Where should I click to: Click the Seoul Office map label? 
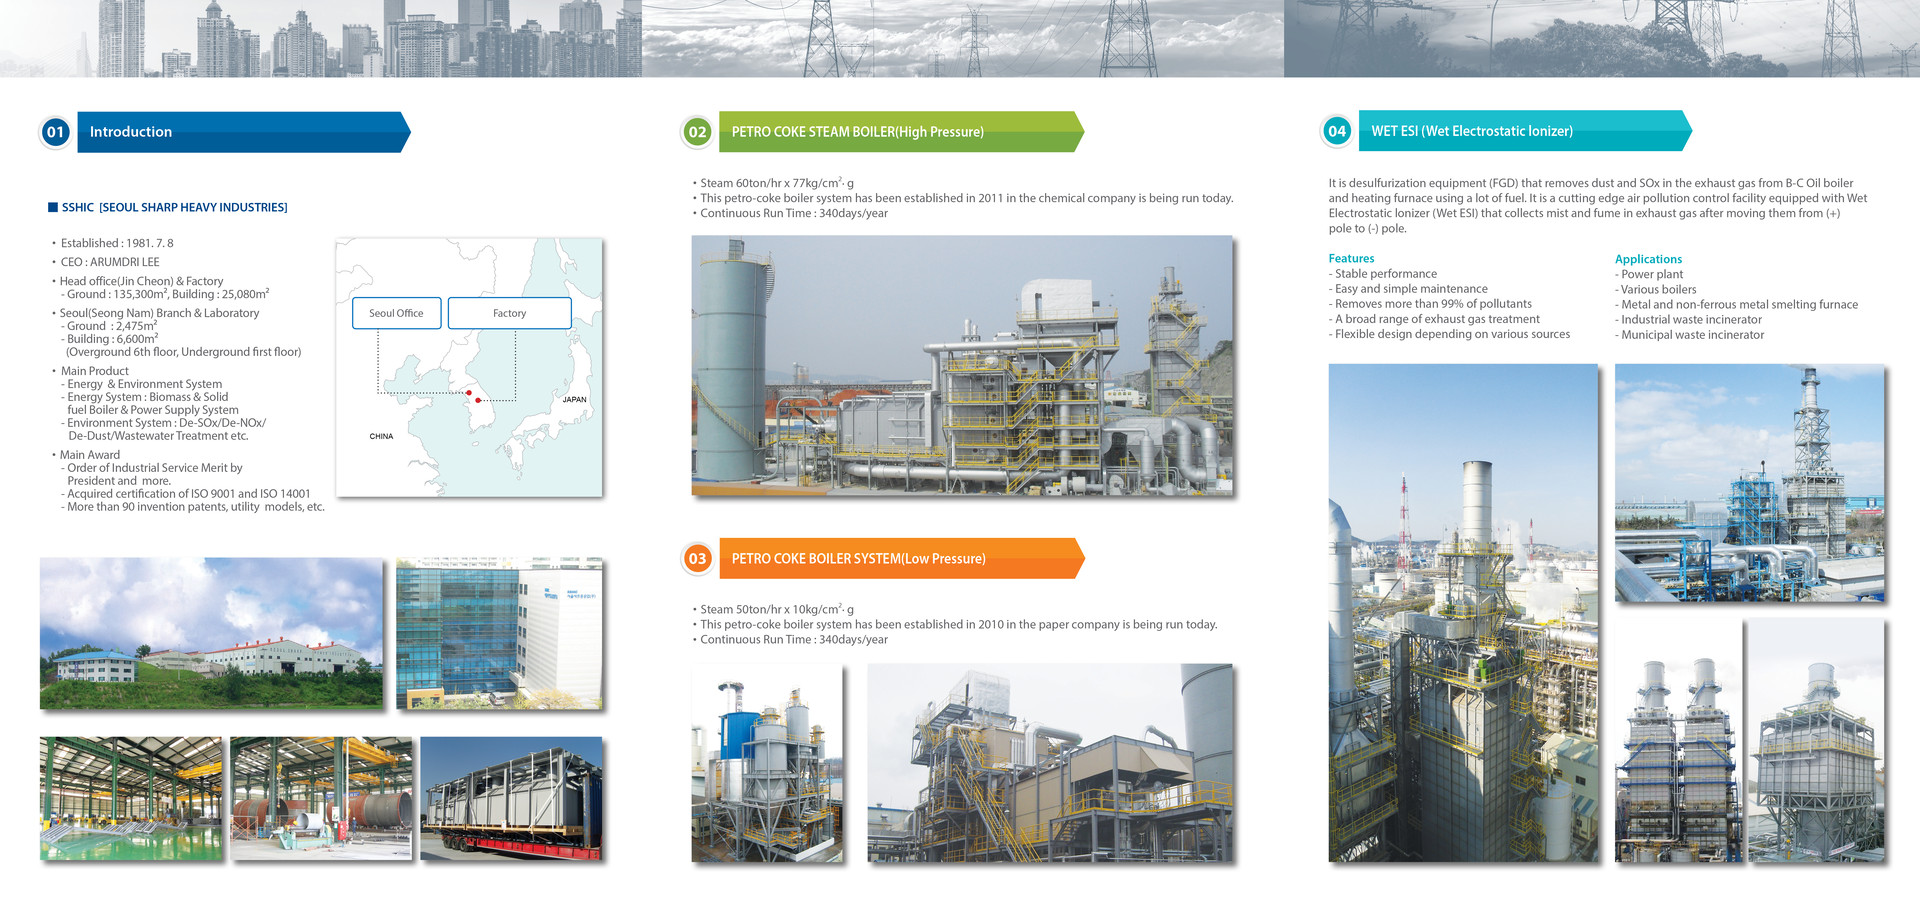point(396,313)
